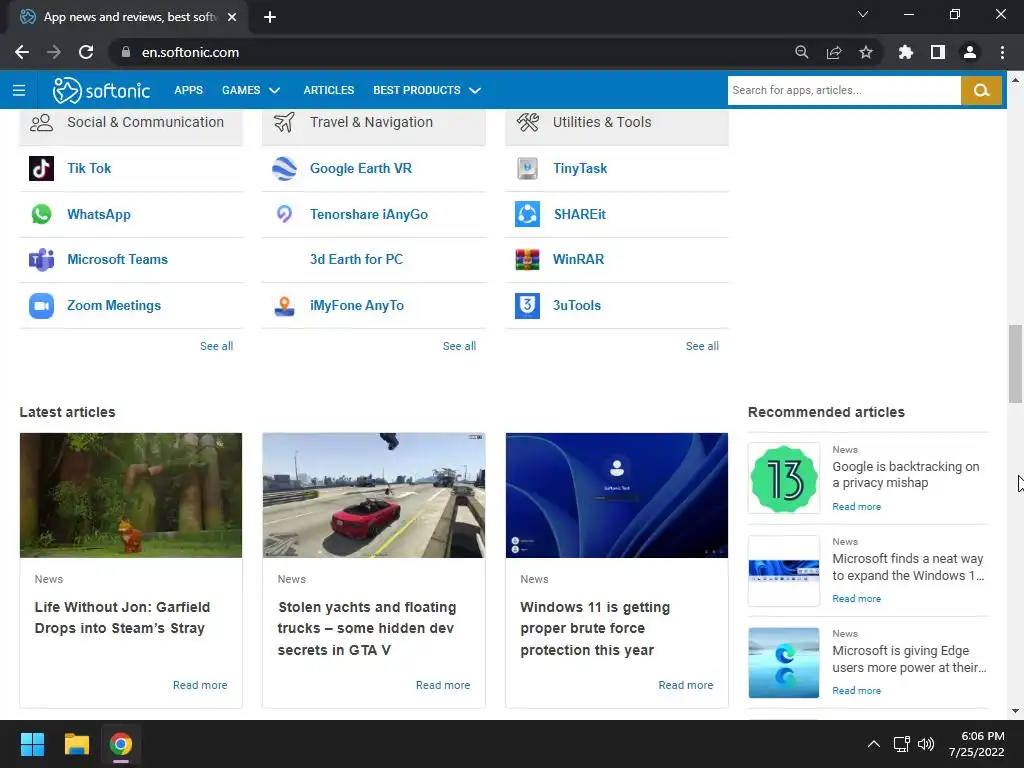Open the Garfield Stray article thumbnail

131,495
